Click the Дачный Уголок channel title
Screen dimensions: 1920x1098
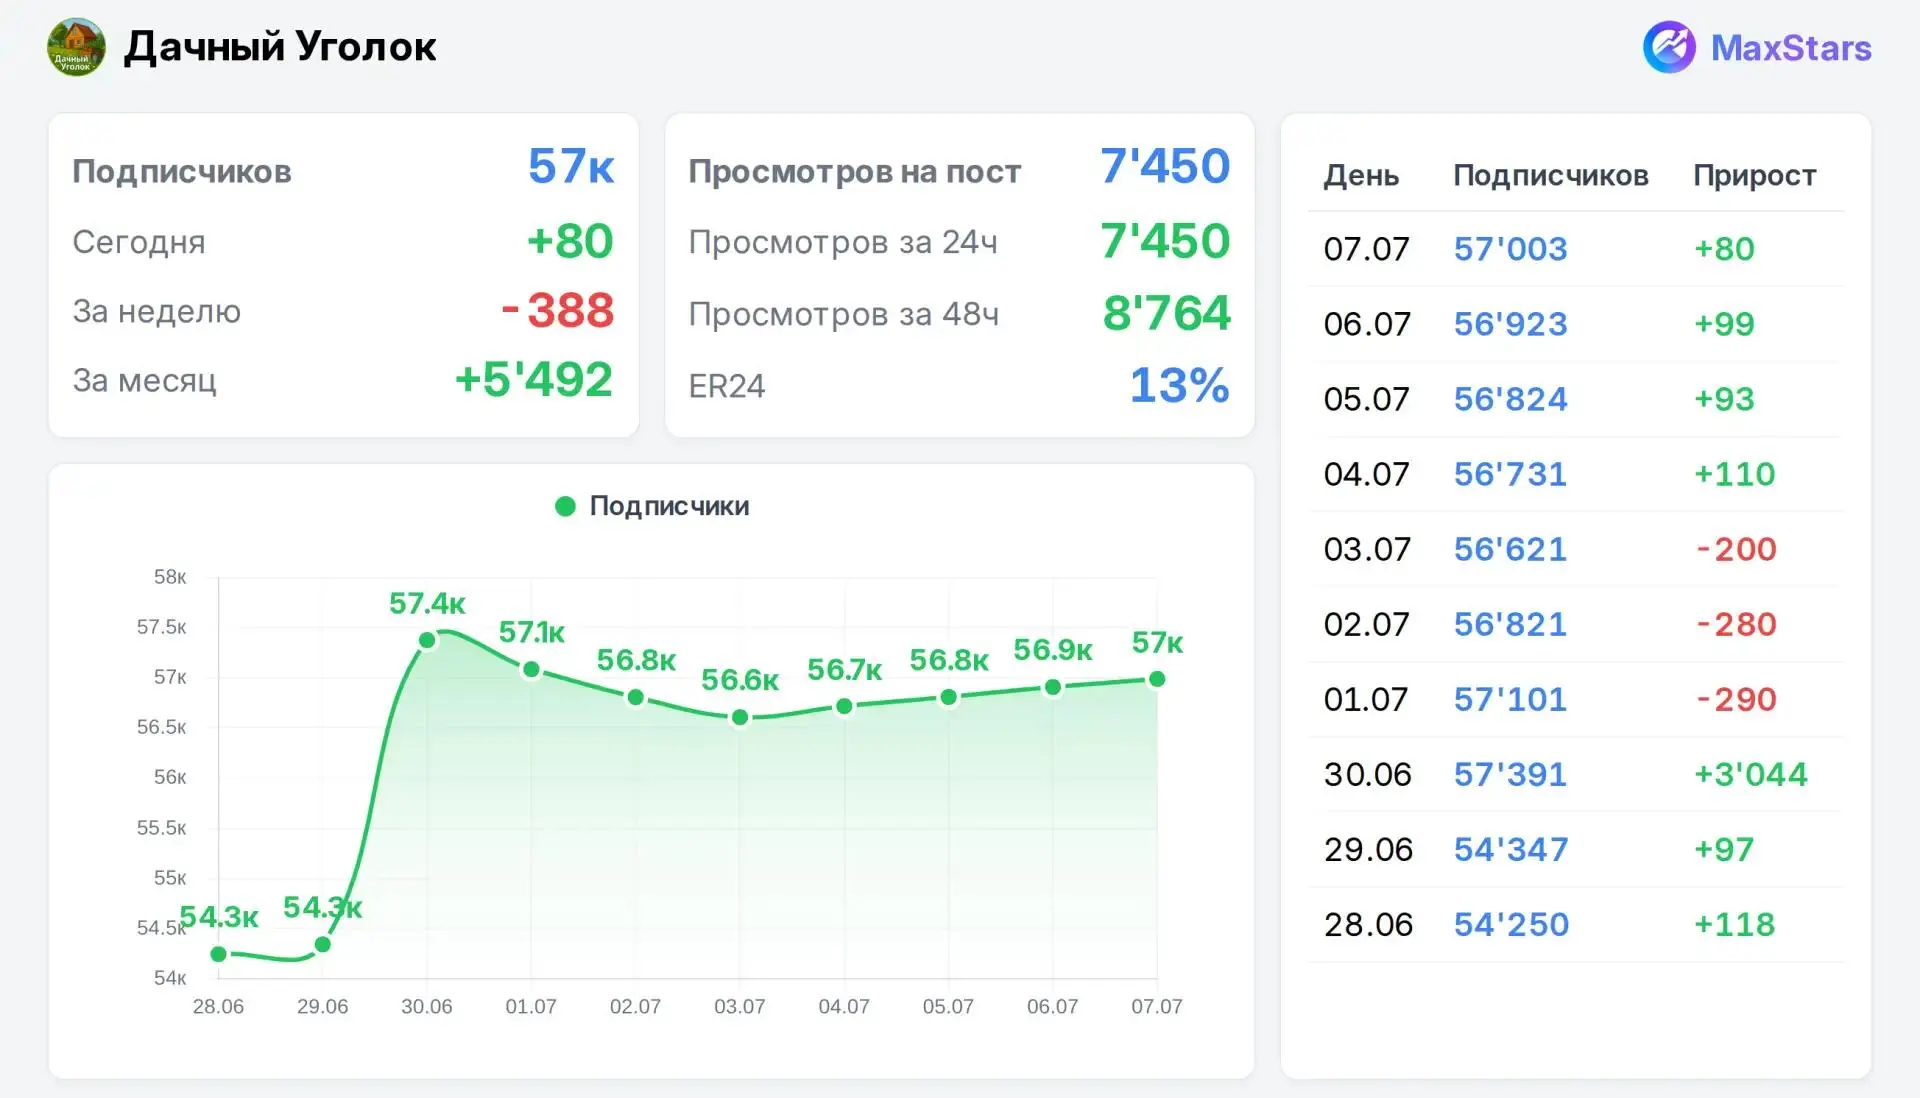(280, 47)
